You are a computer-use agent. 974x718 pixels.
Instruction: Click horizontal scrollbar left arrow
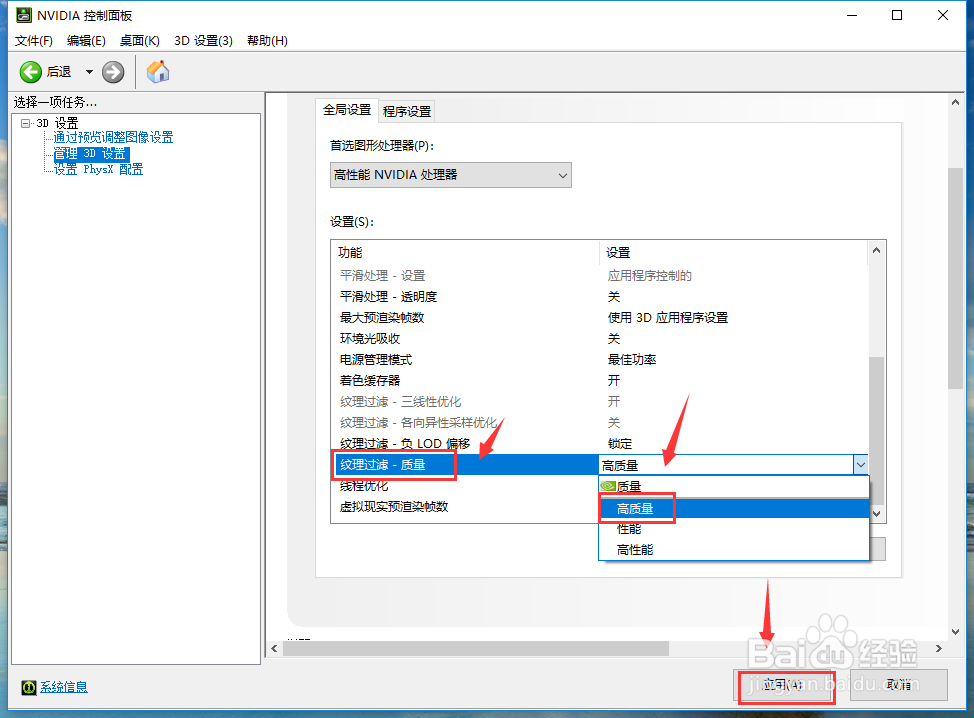click(x=275, y=648)
